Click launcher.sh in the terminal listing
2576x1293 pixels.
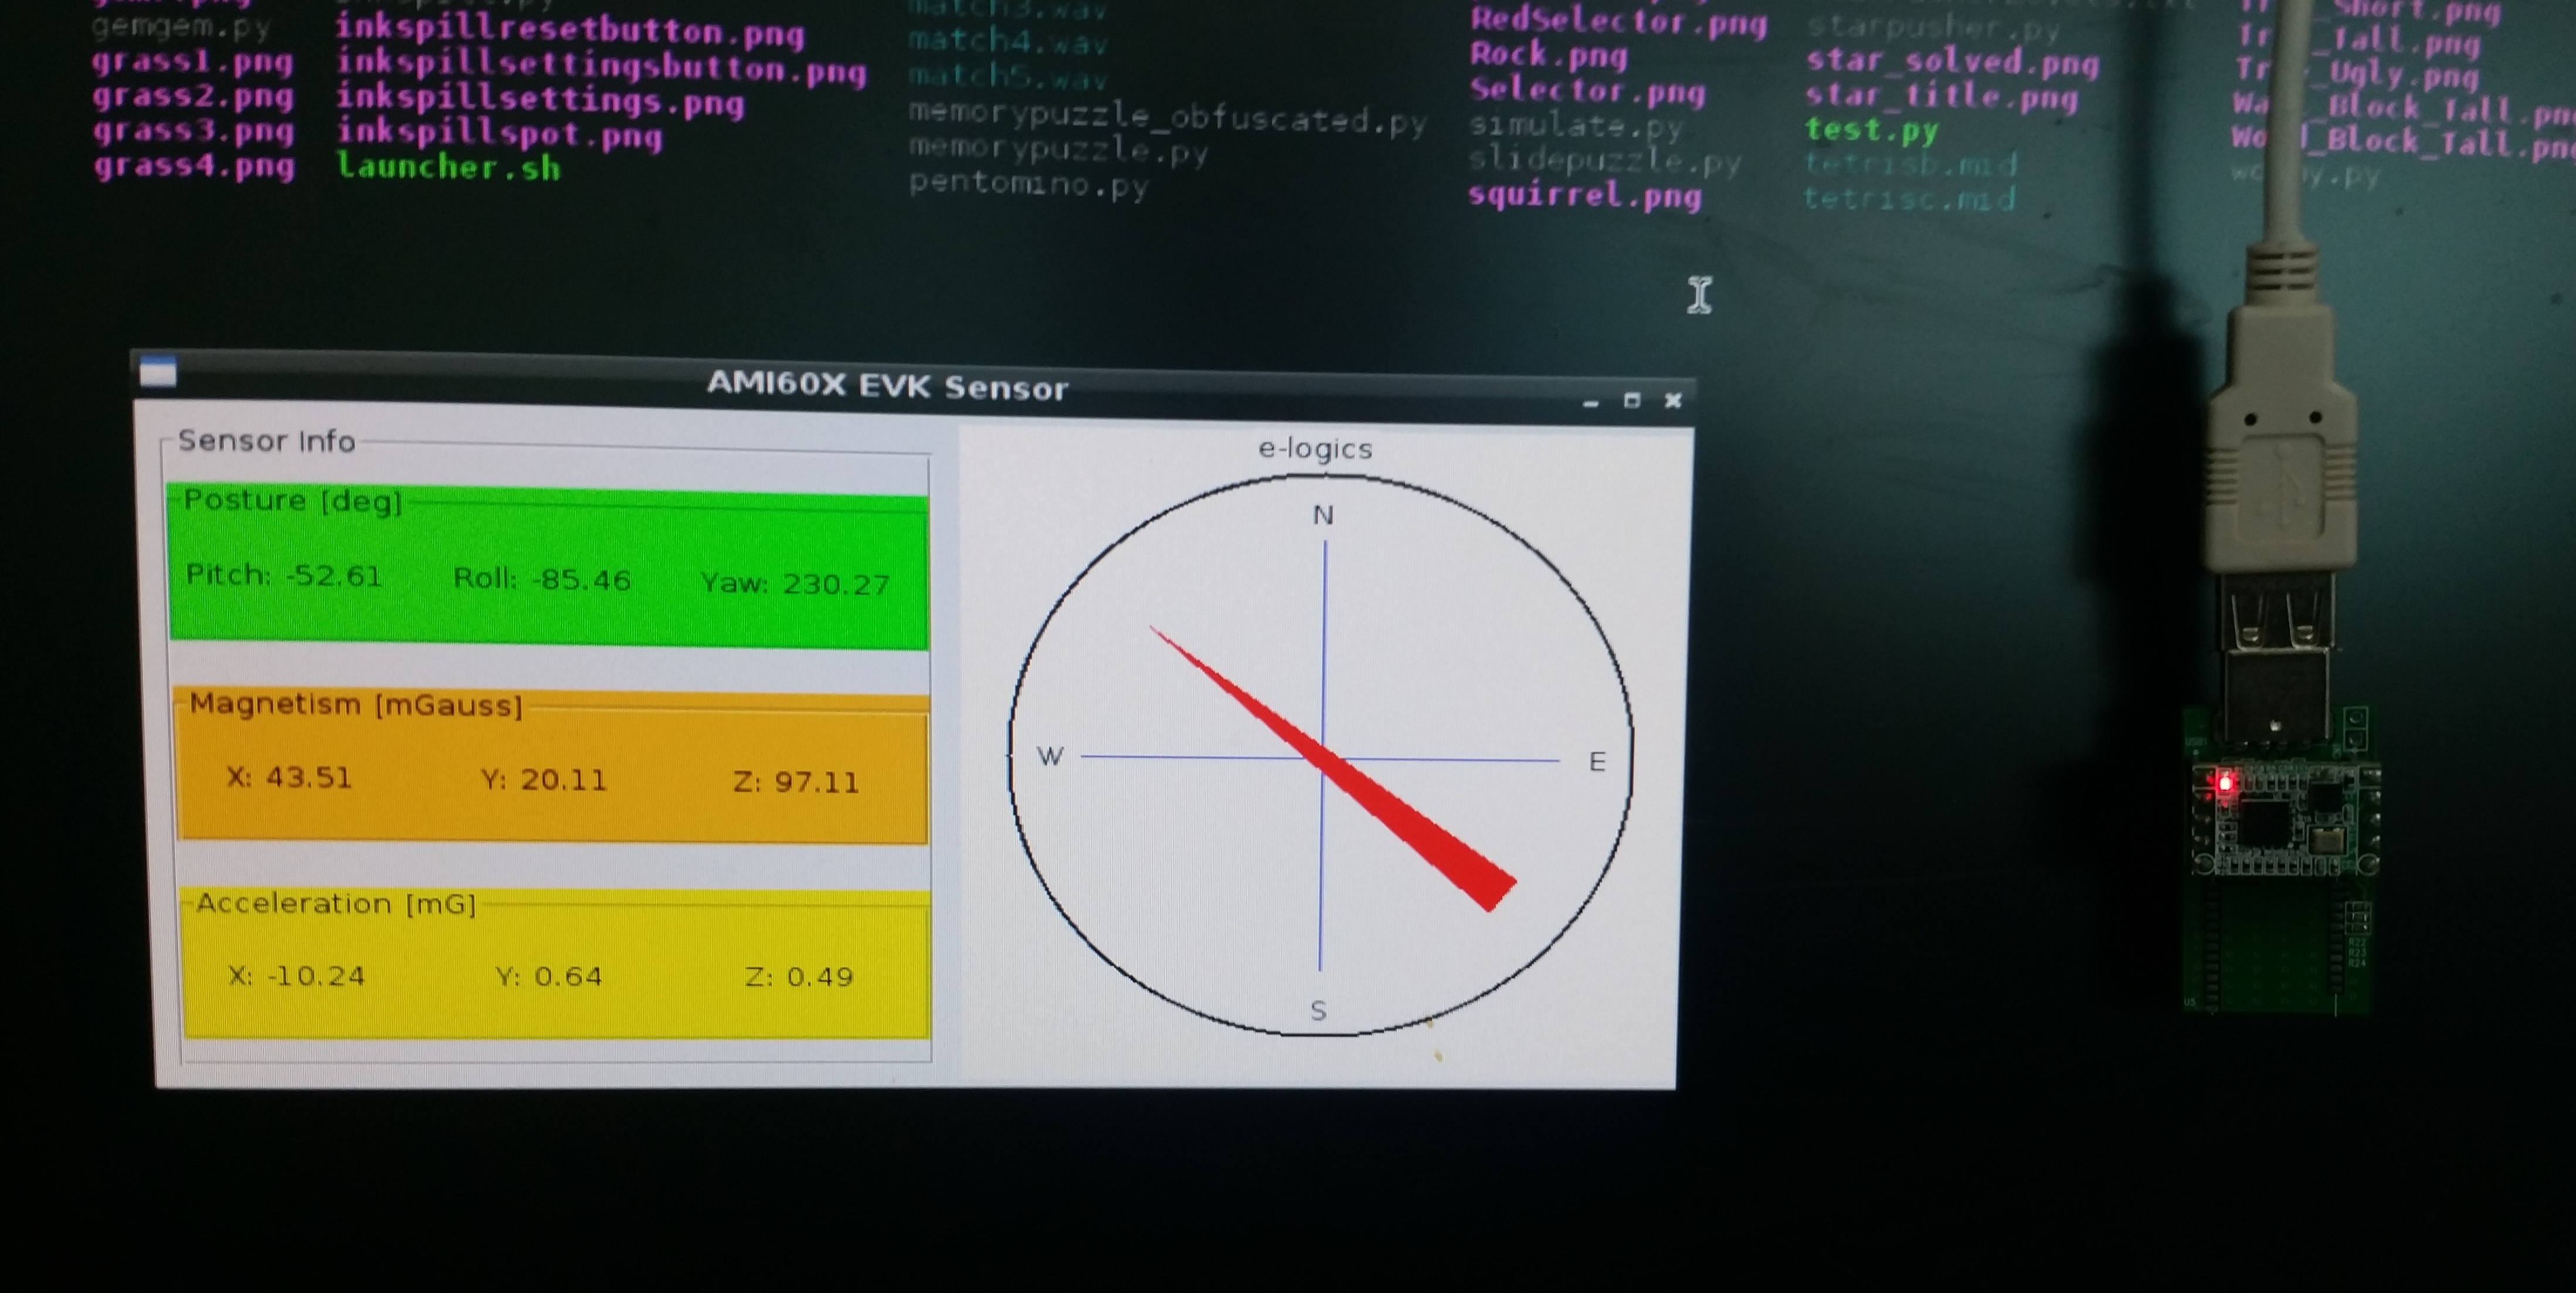(x=449, y=166)
